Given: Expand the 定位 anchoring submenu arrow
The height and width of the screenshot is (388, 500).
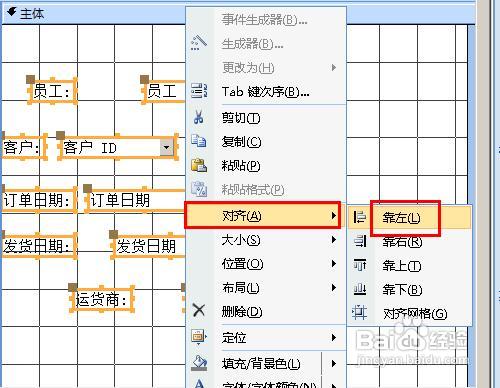Looking at the screenshot, I should click(333, 337).
